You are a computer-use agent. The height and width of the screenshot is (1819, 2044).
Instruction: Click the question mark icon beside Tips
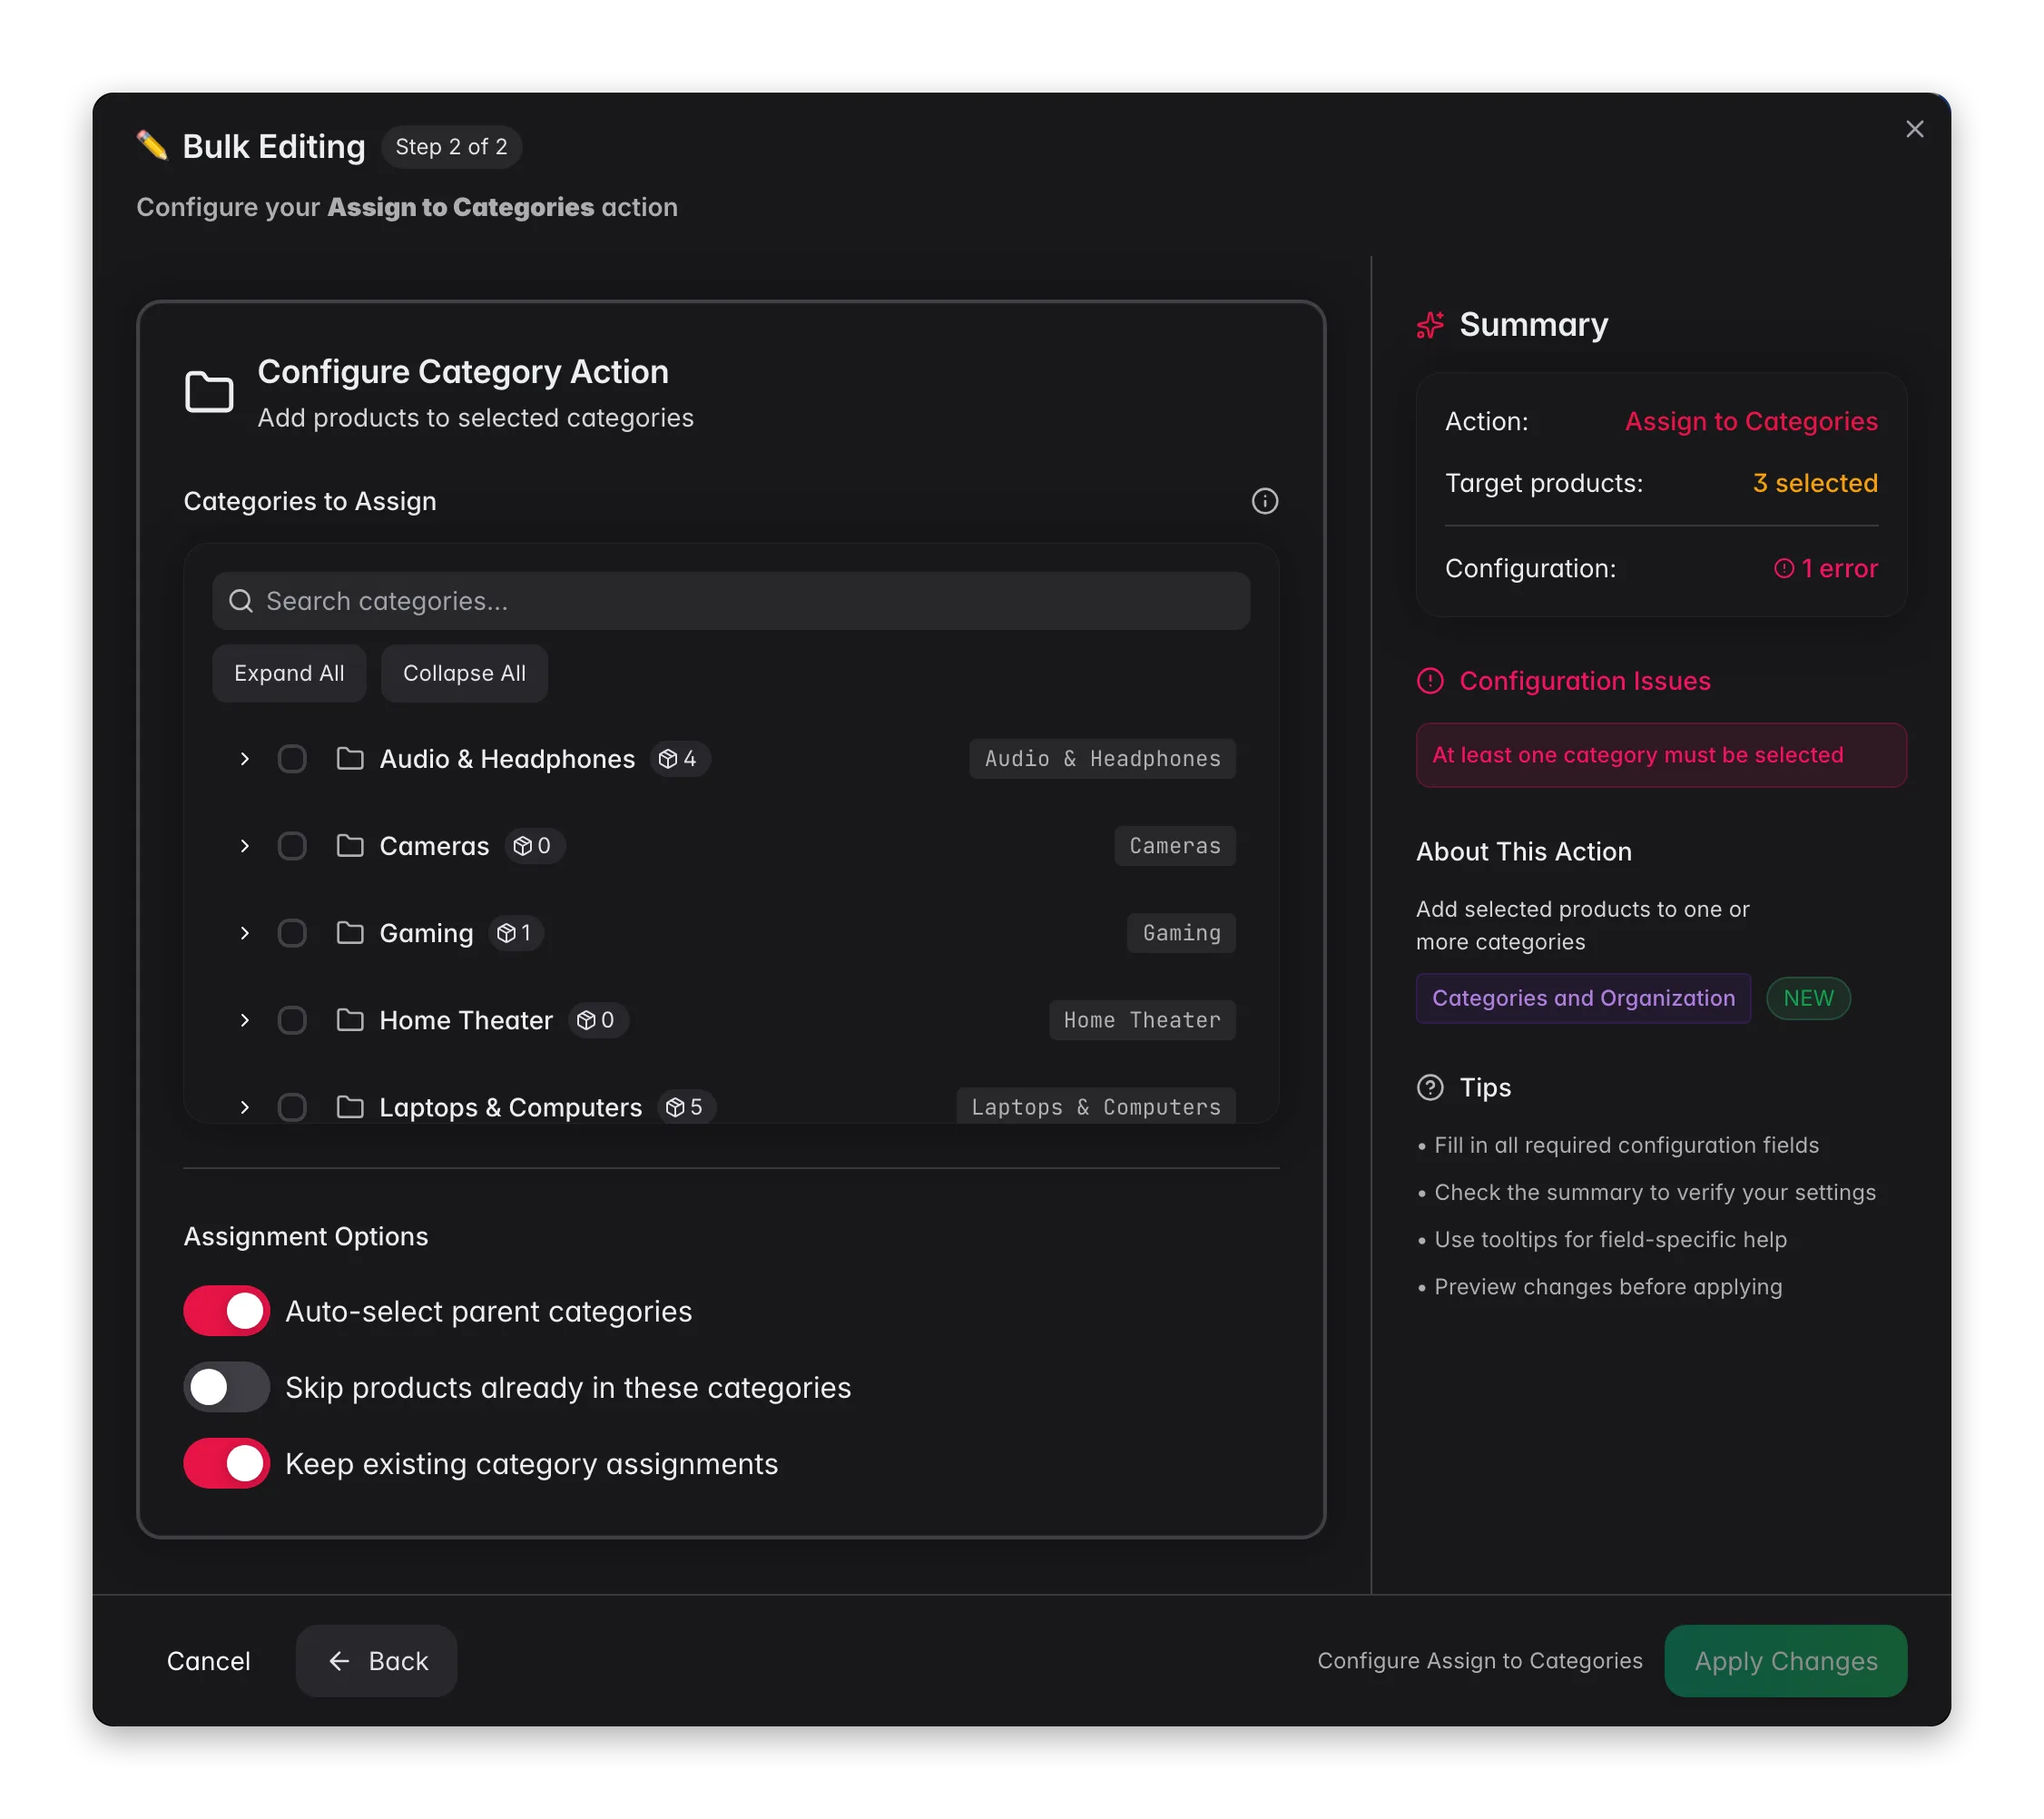coord(1430,1087)
